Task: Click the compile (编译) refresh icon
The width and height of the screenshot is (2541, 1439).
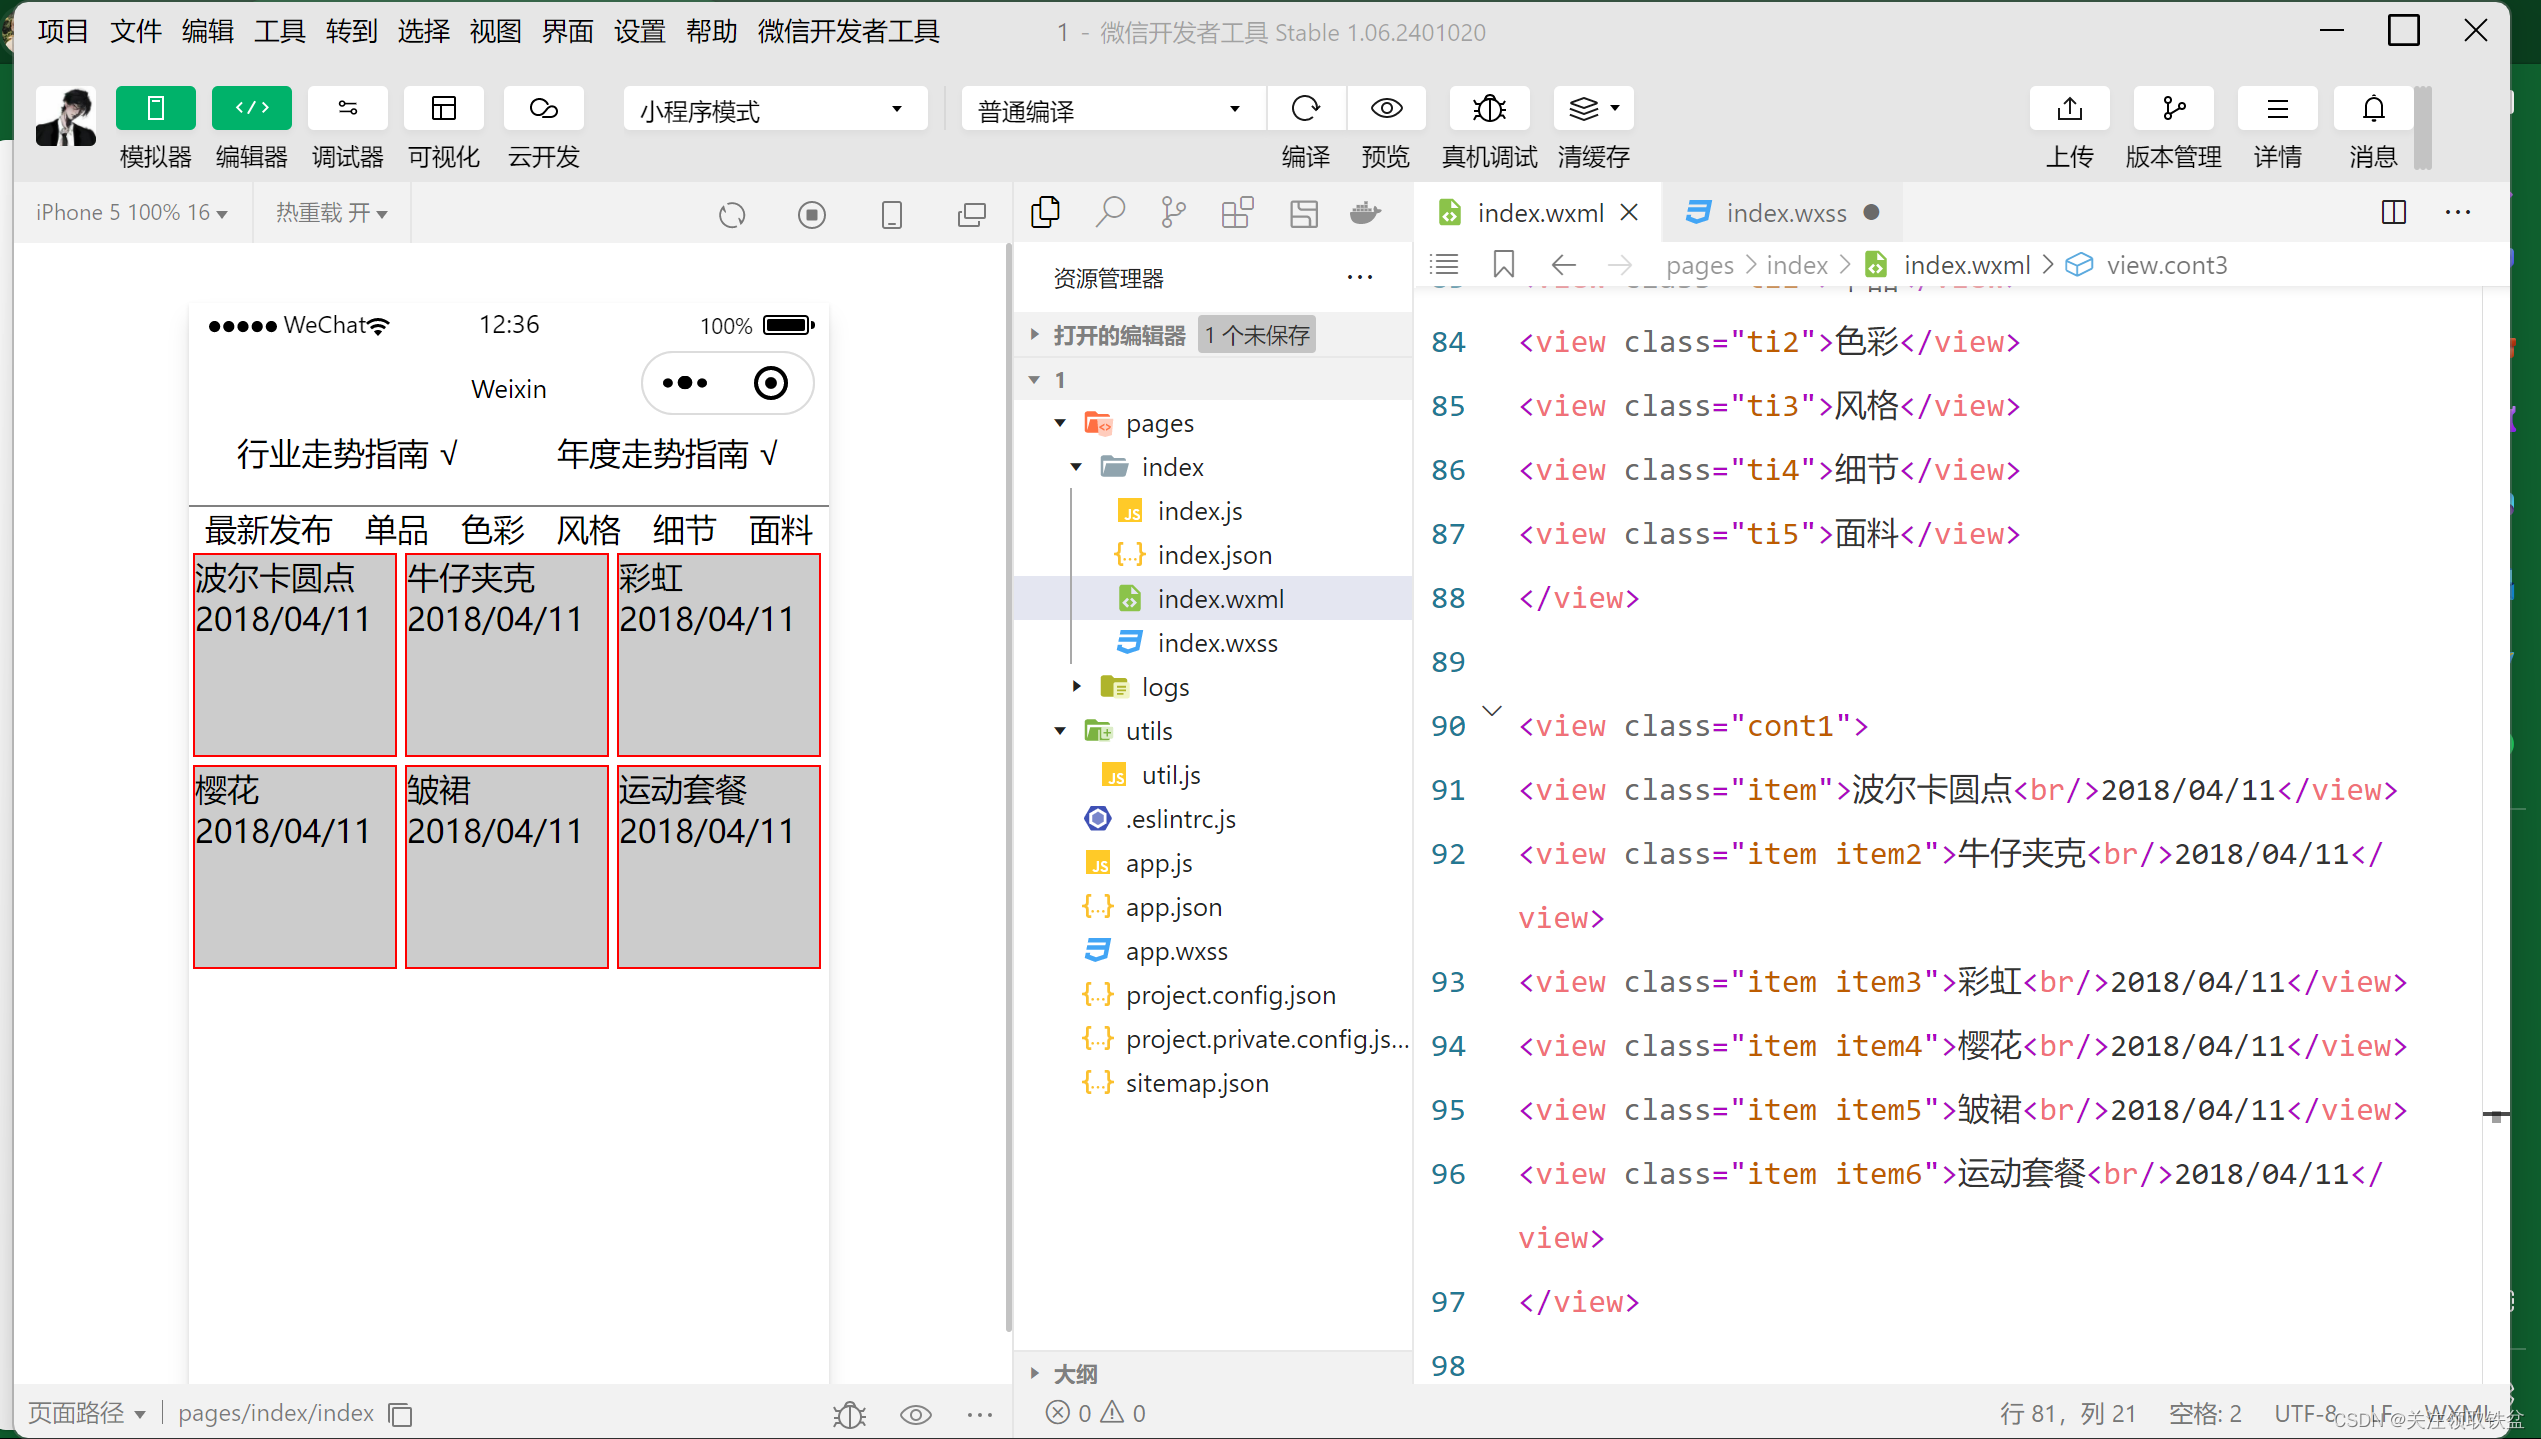Action: (x=1306, y=108)
